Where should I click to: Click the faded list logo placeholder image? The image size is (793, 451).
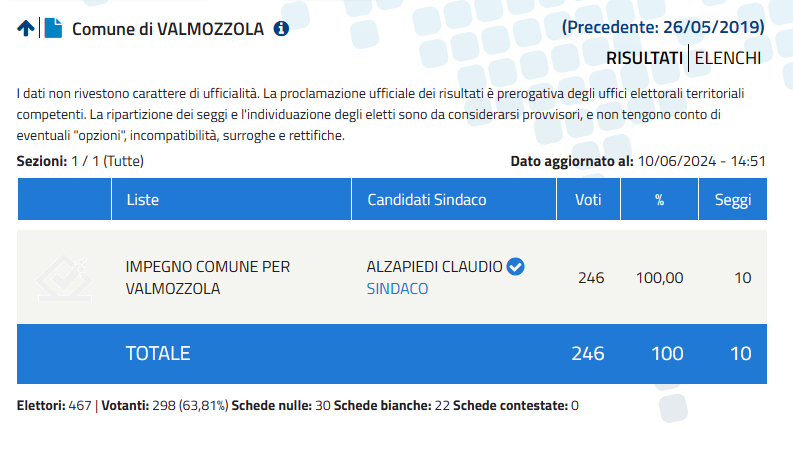pyautogui.click(x=64, y=278)
